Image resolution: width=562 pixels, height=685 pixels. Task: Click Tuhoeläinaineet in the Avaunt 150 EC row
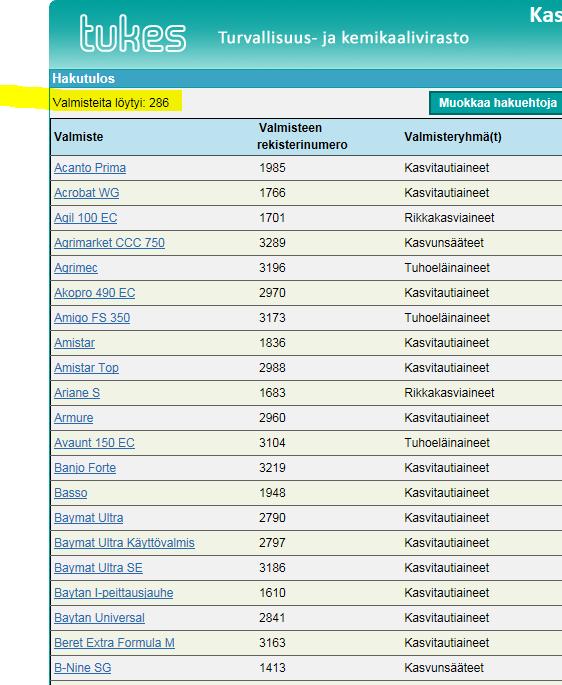tap(447, 443)
